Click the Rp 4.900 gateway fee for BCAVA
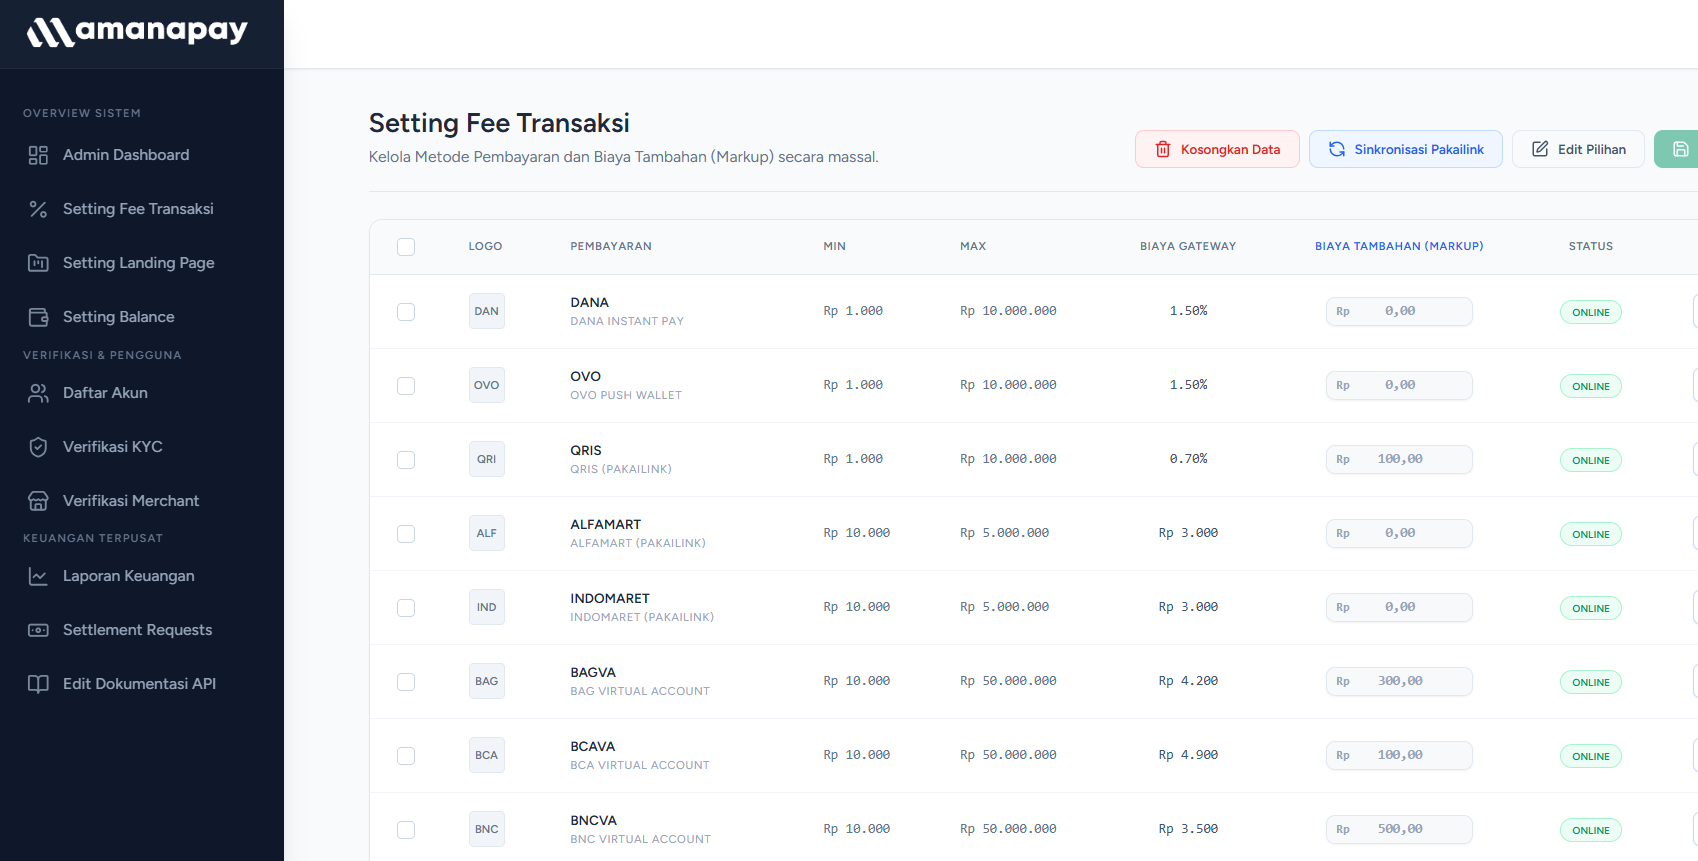Screen dimensions: 1698x861 (x=1188, y=755)
